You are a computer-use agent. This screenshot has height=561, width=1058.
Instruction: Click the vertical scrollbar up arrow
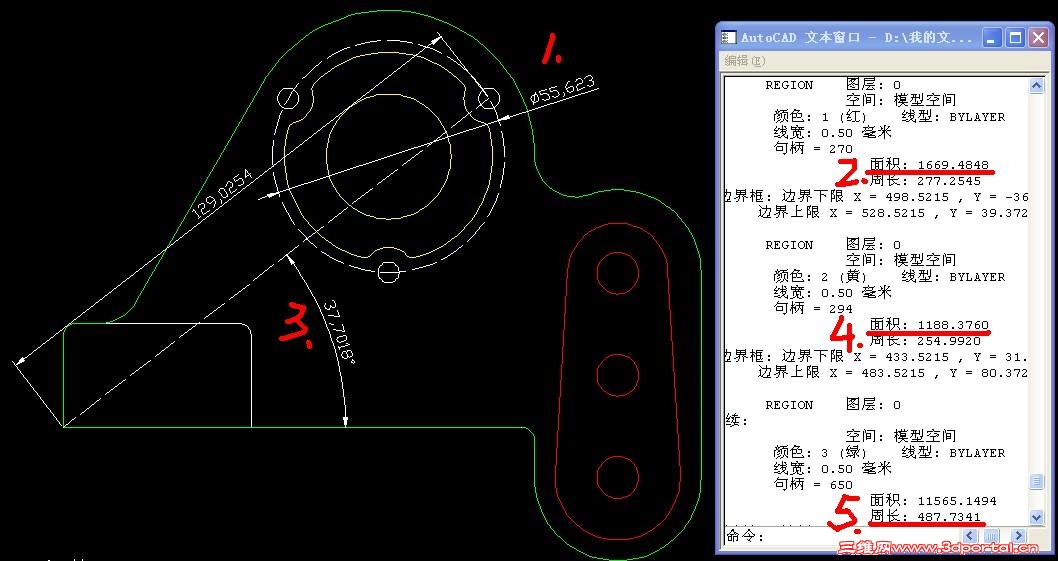[x=1036, y=85]
